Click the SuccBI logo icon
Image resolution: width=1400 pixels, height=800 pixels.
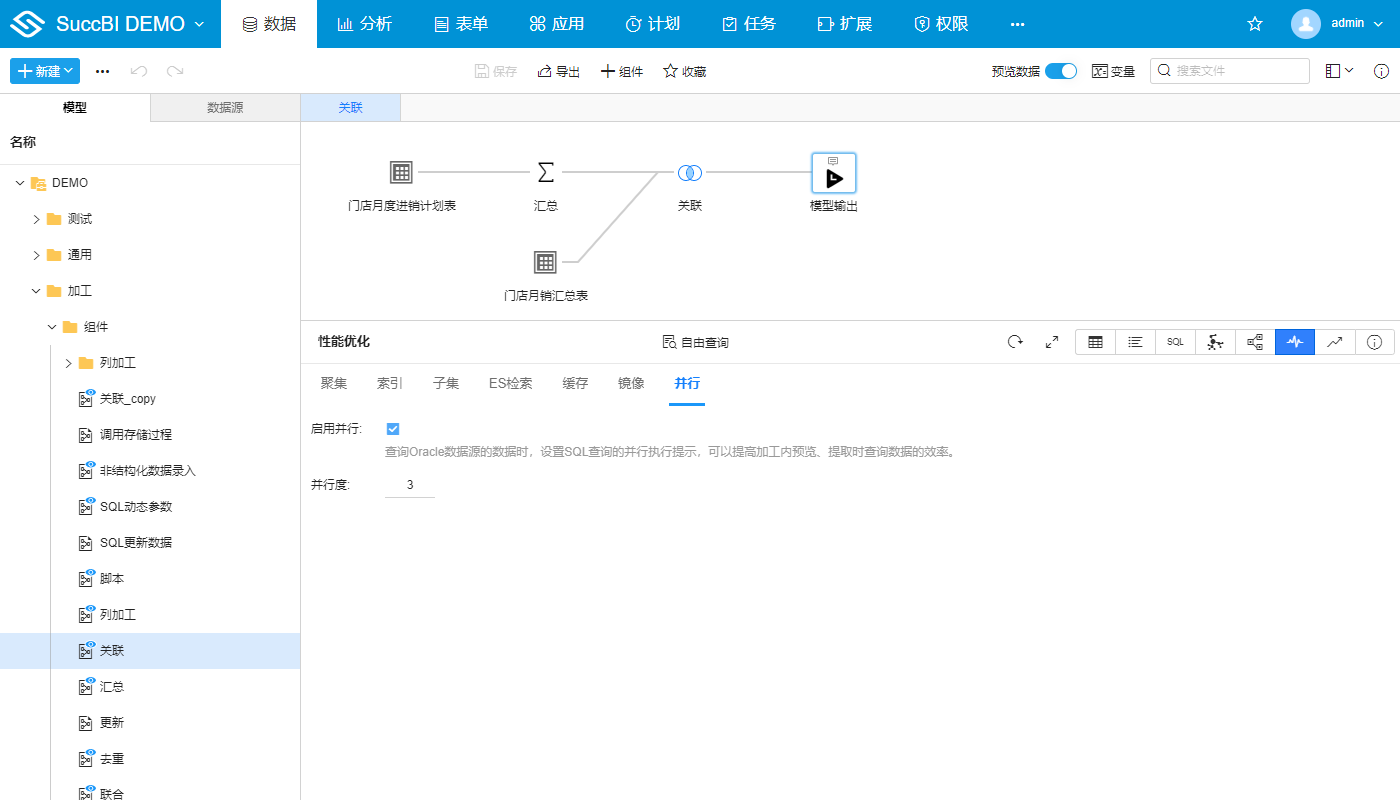[28, 24]
